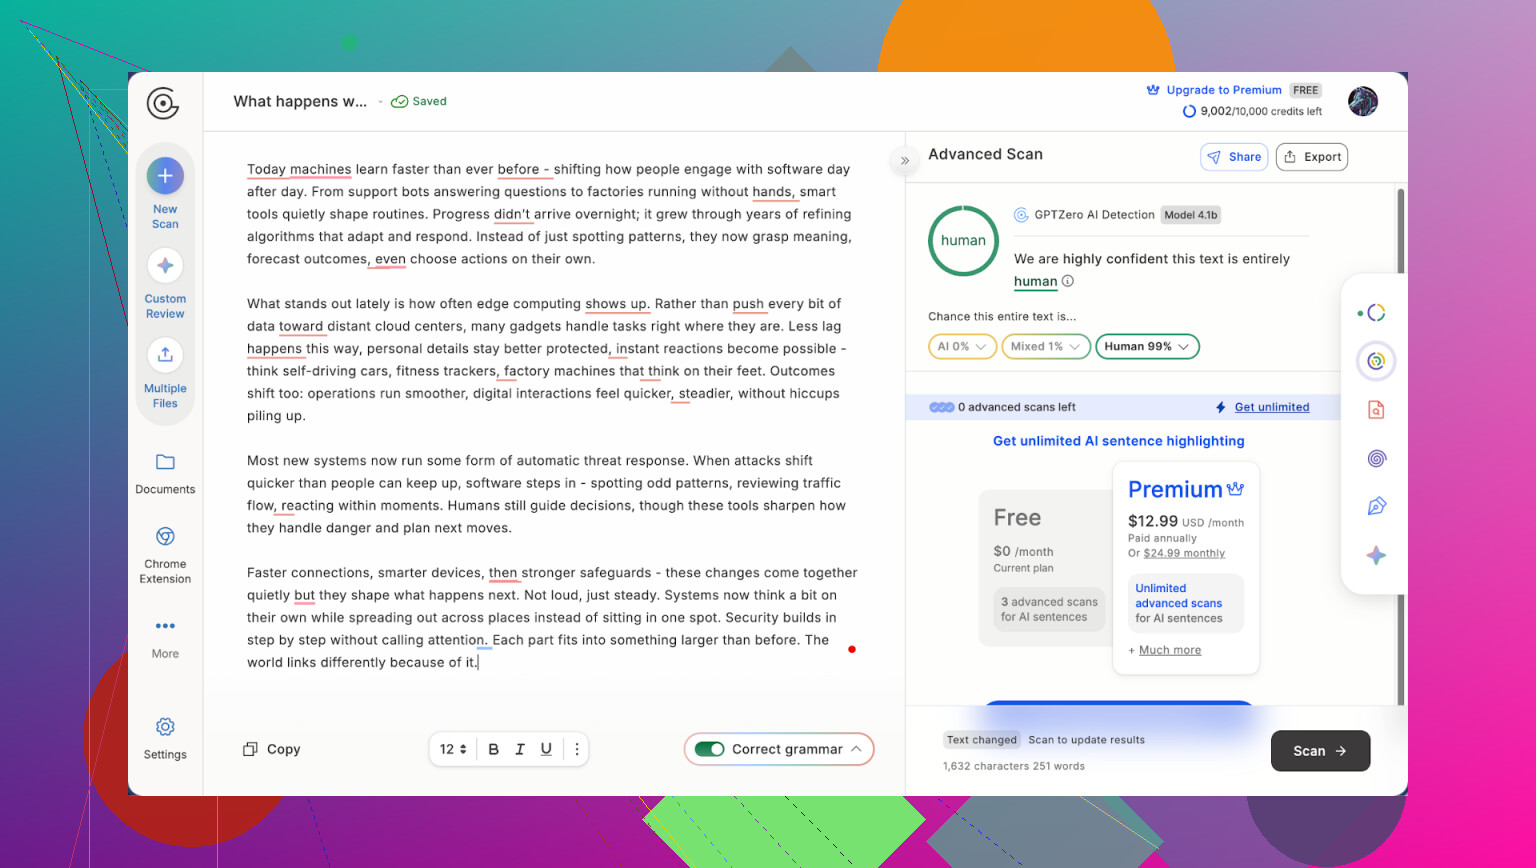Open Custom Review from sidebar

click(x=165, y=266)
